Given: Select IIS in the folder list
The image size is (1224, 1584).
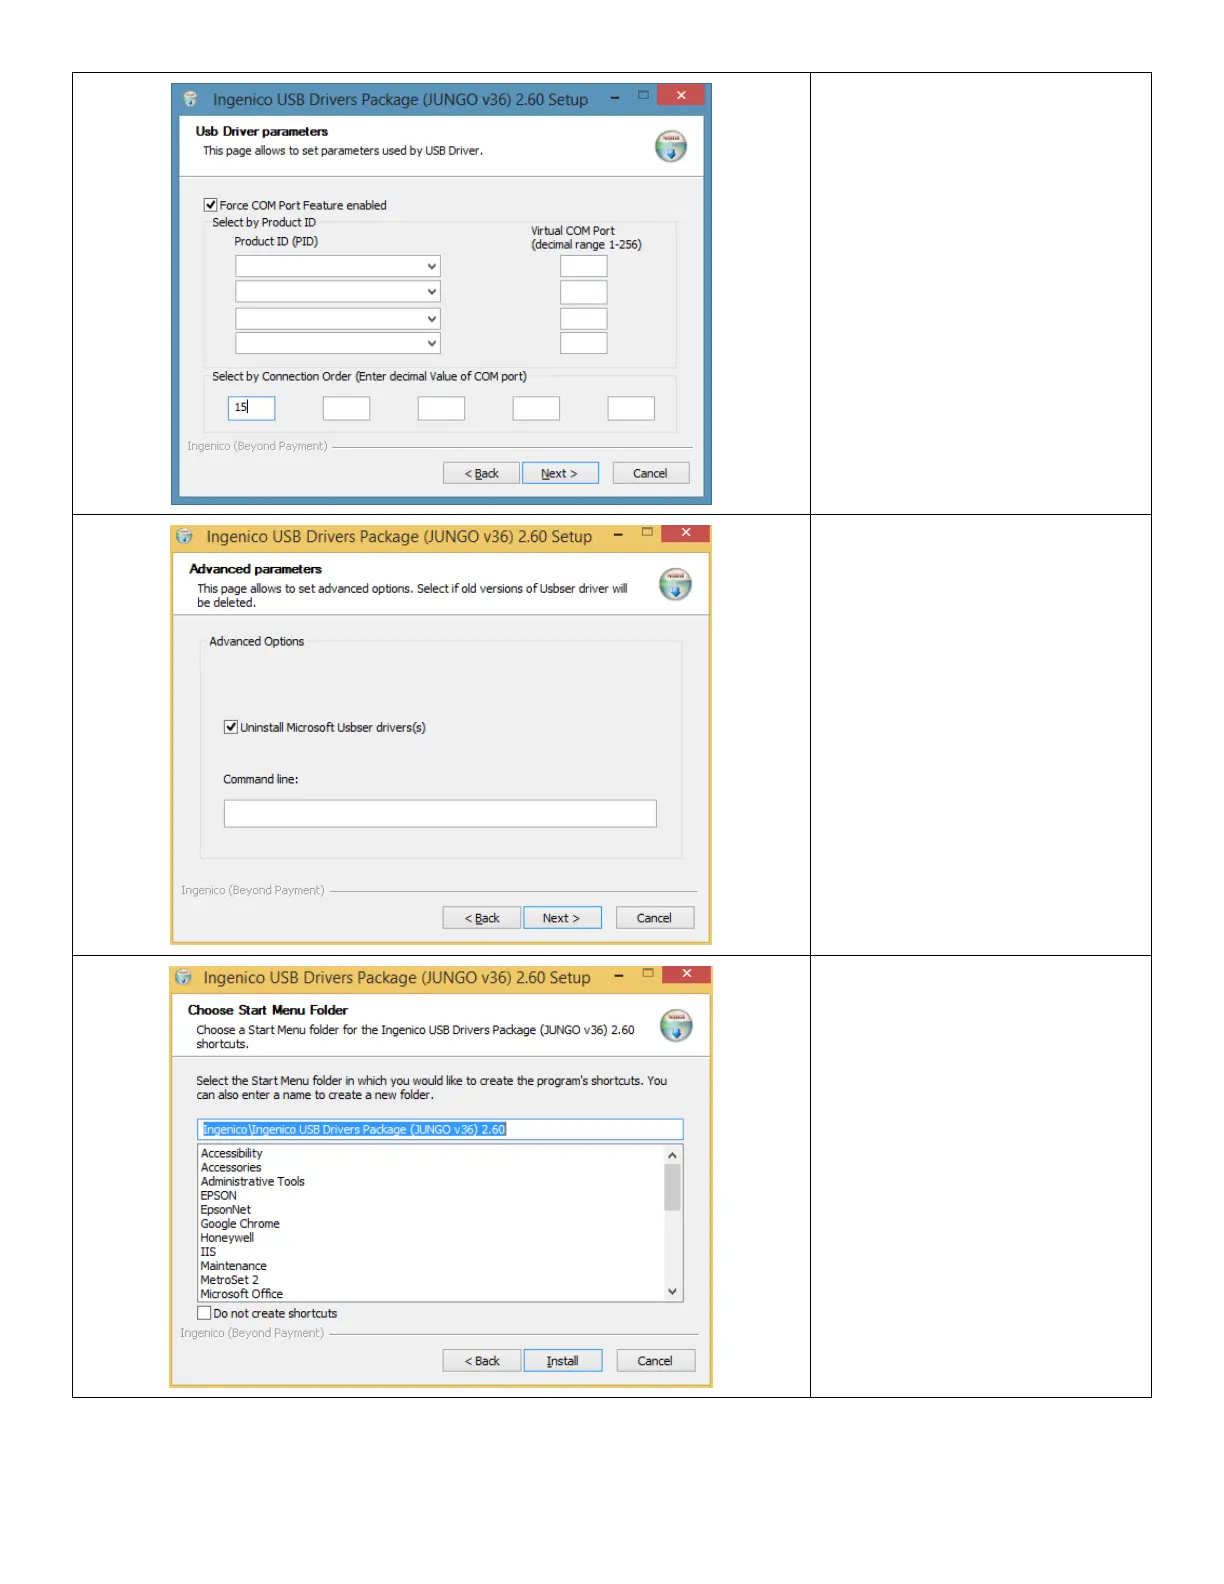Looking at the screenshot, I should 208,1251.
